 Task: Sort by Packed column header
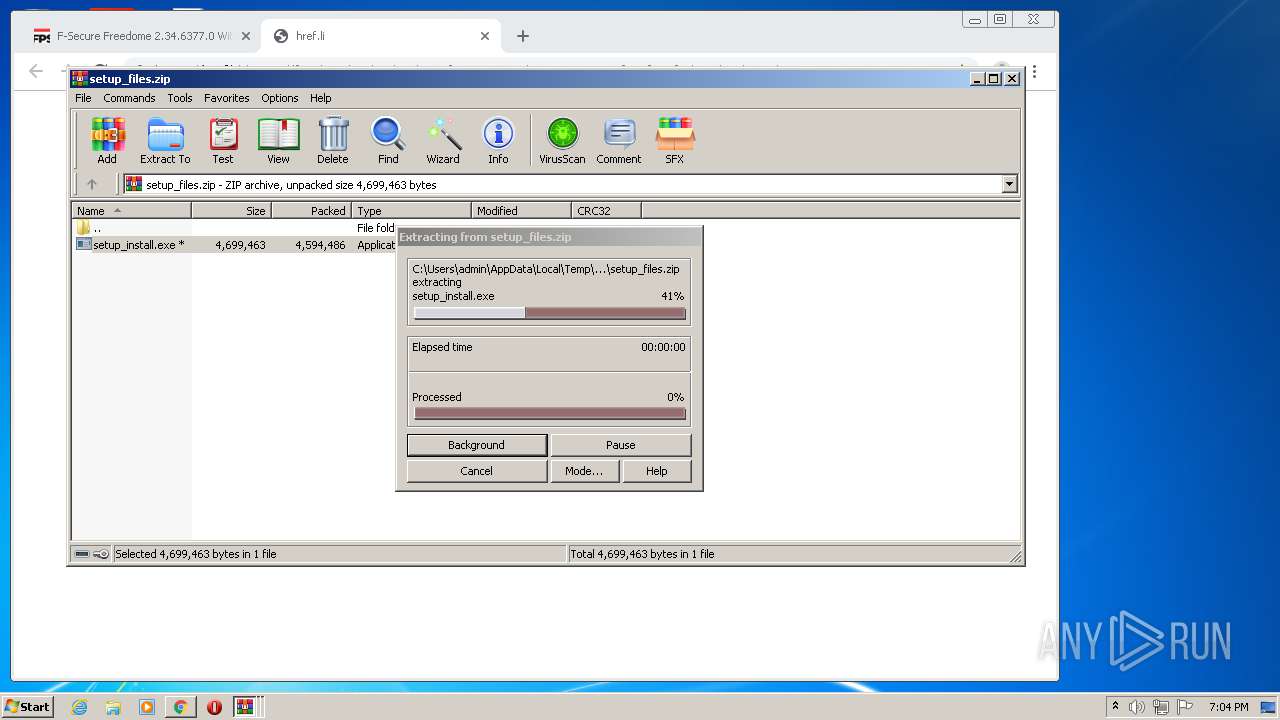pyautogui.click(x=311, y=211)
